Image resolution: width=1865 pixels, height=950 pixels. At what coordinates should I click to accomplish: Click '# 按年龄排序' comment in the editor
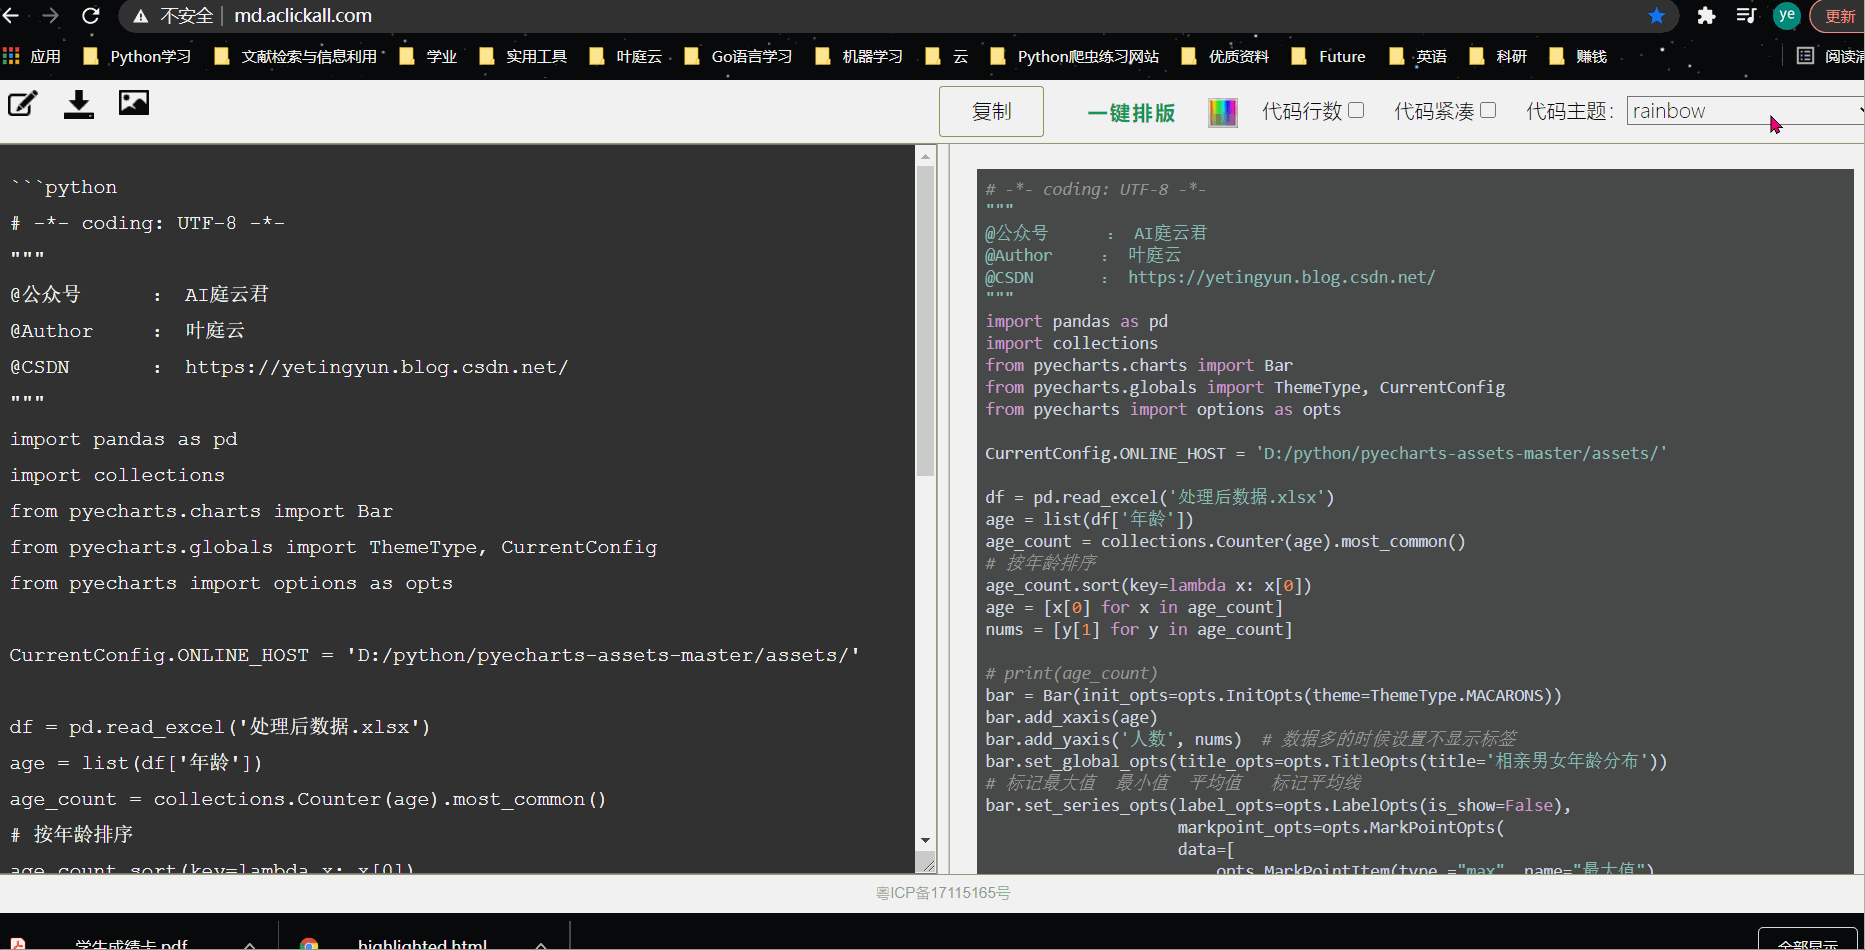(x=71, y=835)
